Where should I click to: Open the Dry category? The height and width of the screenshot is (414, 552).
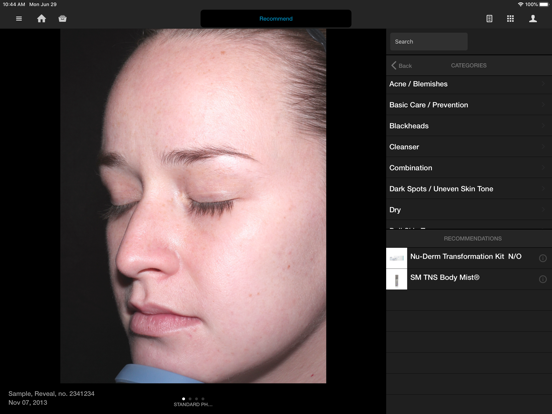click(469, 210)
